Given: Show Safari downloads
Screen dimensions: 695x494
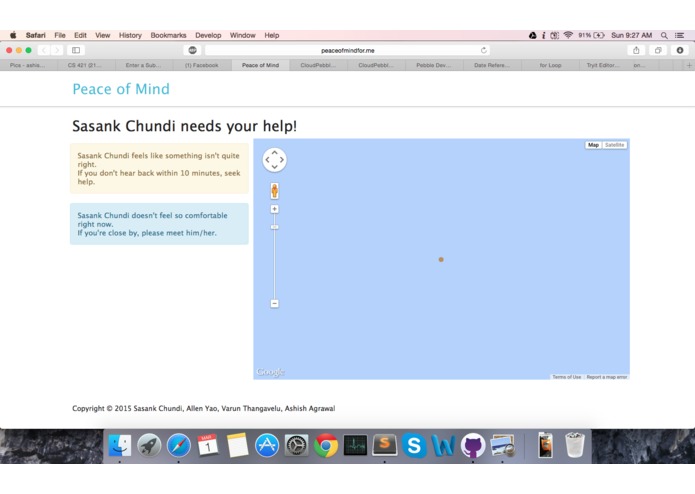Looking at the screenshot, I should [x=680, y=50].
